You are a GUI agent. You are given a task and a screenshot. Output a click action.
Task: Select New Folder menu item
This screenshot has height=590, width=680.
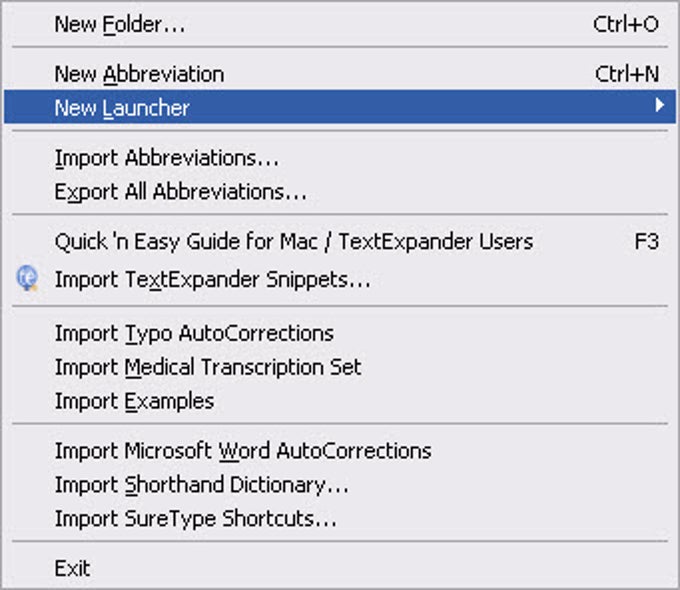pos(119,25)
